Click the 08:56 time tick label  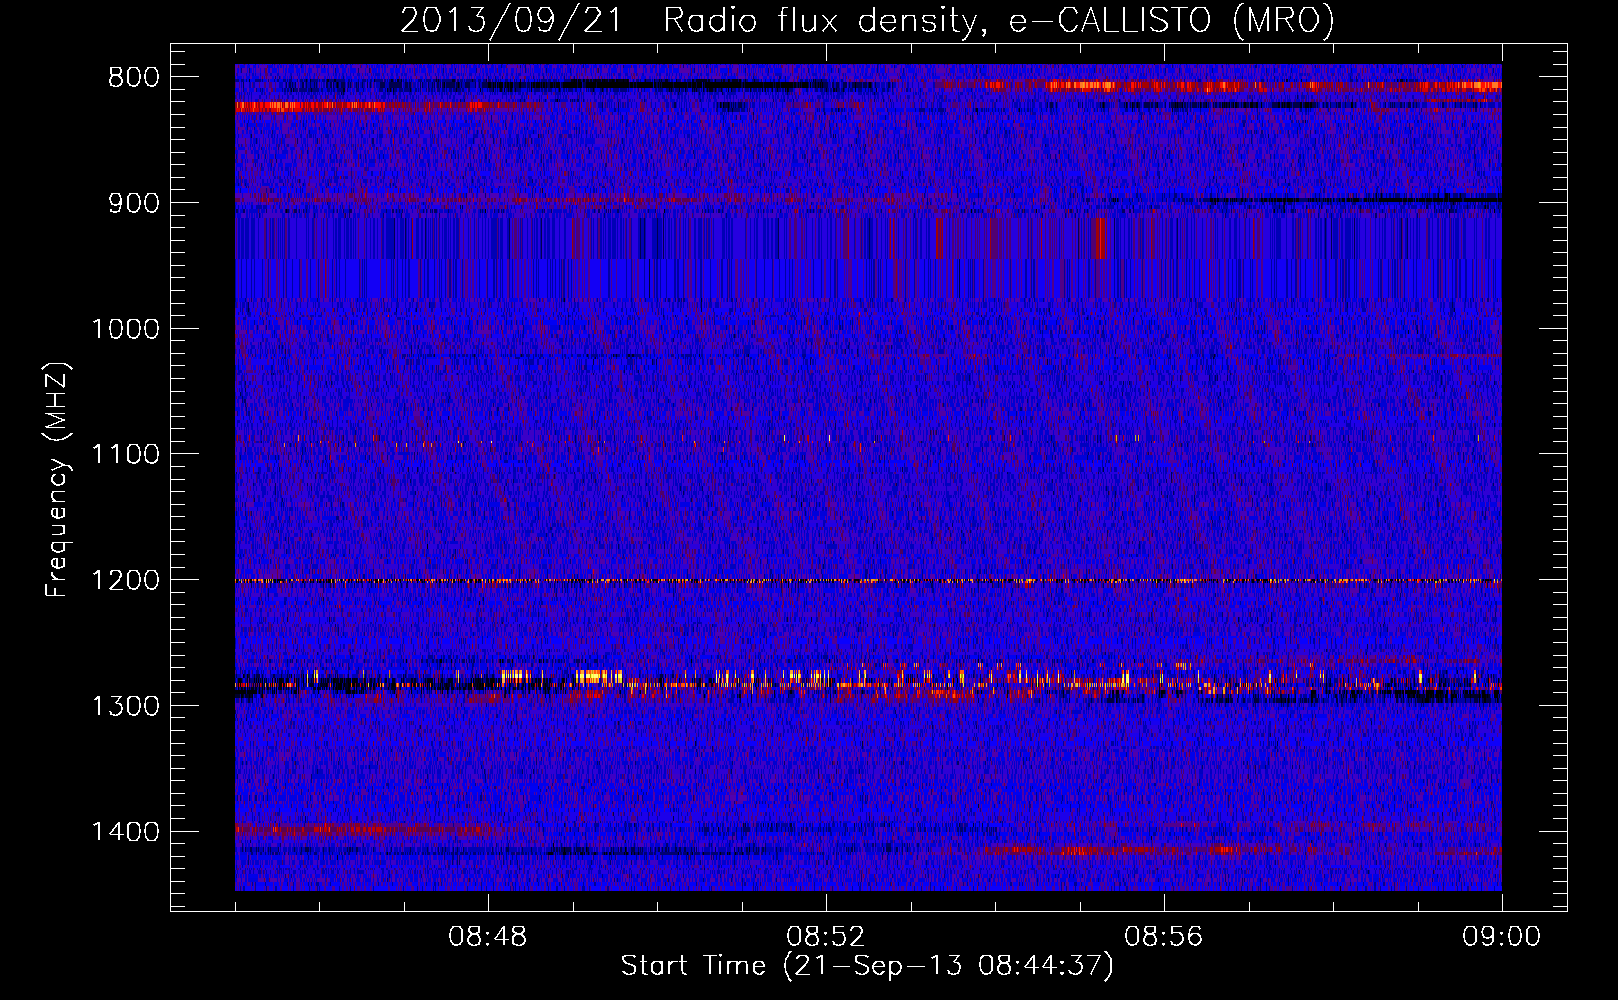click(x=1164, y=937)
